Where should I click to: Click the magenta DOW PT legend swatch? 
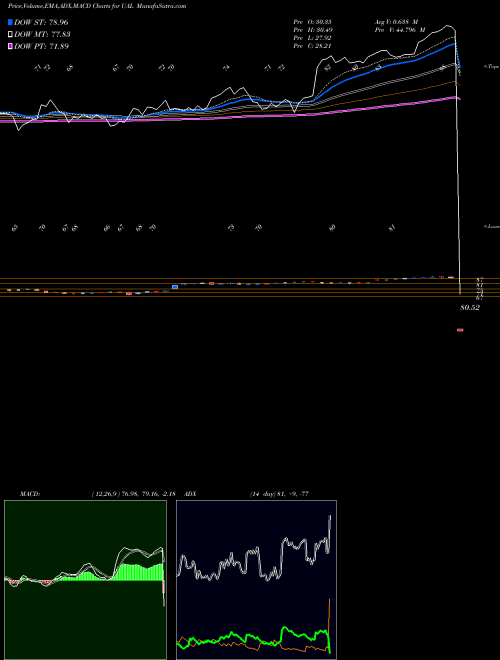click(x=10, y=46)
